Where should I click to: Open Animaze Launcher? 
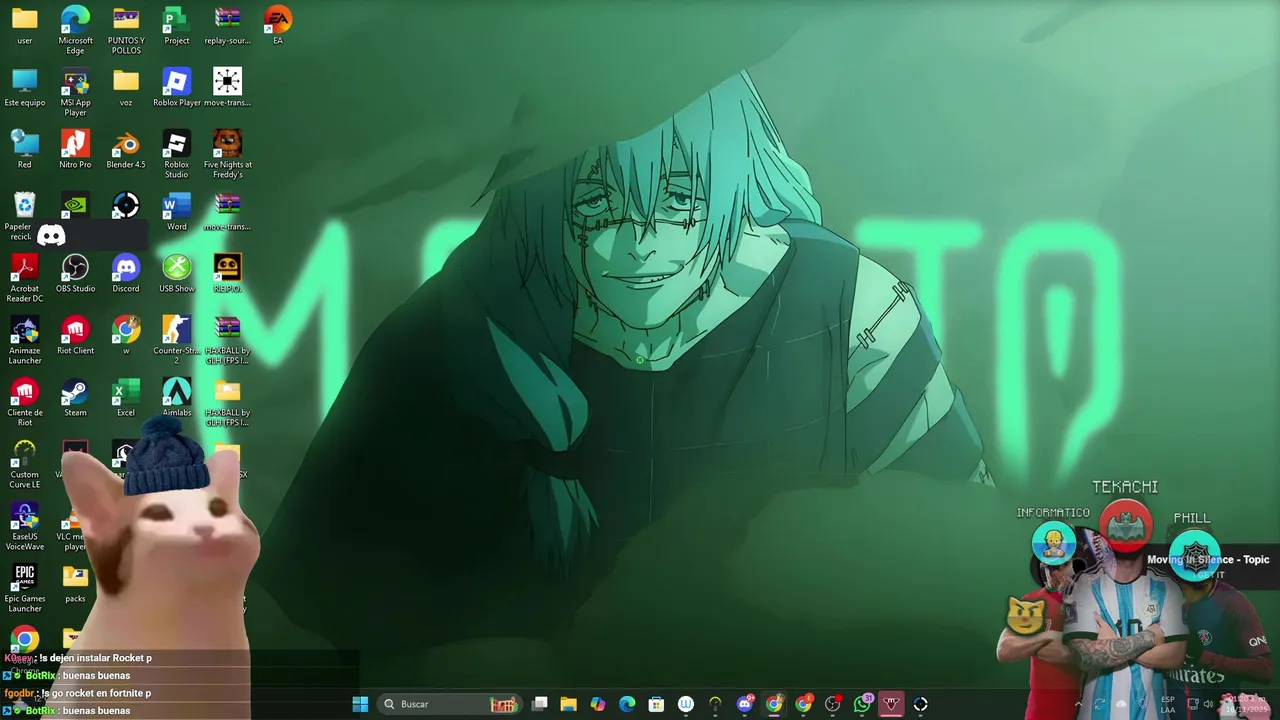coord(24,339)
